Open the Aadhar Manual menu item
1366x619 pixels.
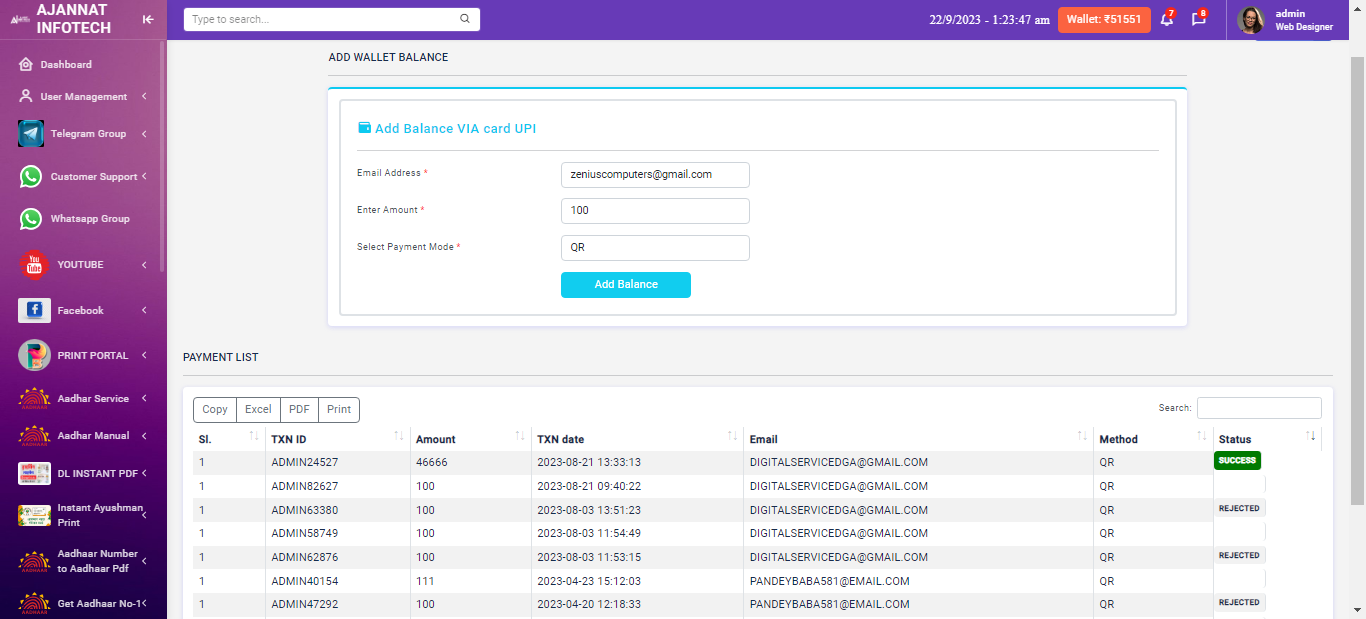(x=93, y=436)
